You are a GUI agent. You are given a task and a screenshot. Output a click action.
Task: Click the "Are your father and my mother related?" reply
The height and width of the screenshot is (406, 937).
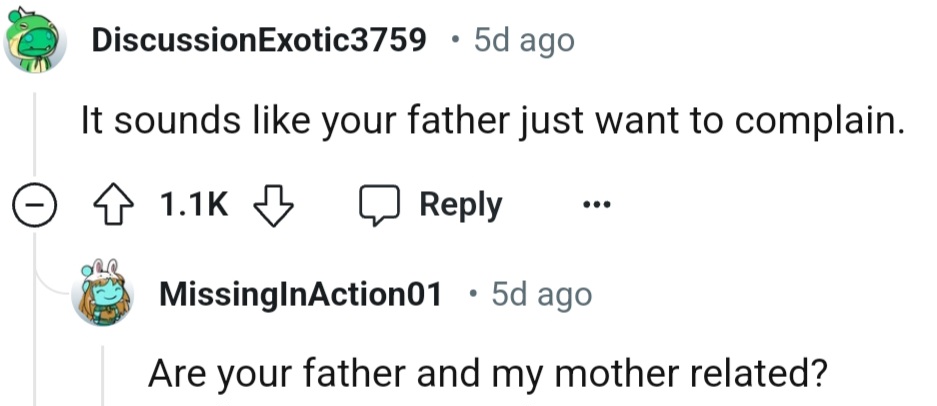click(488, 374)
